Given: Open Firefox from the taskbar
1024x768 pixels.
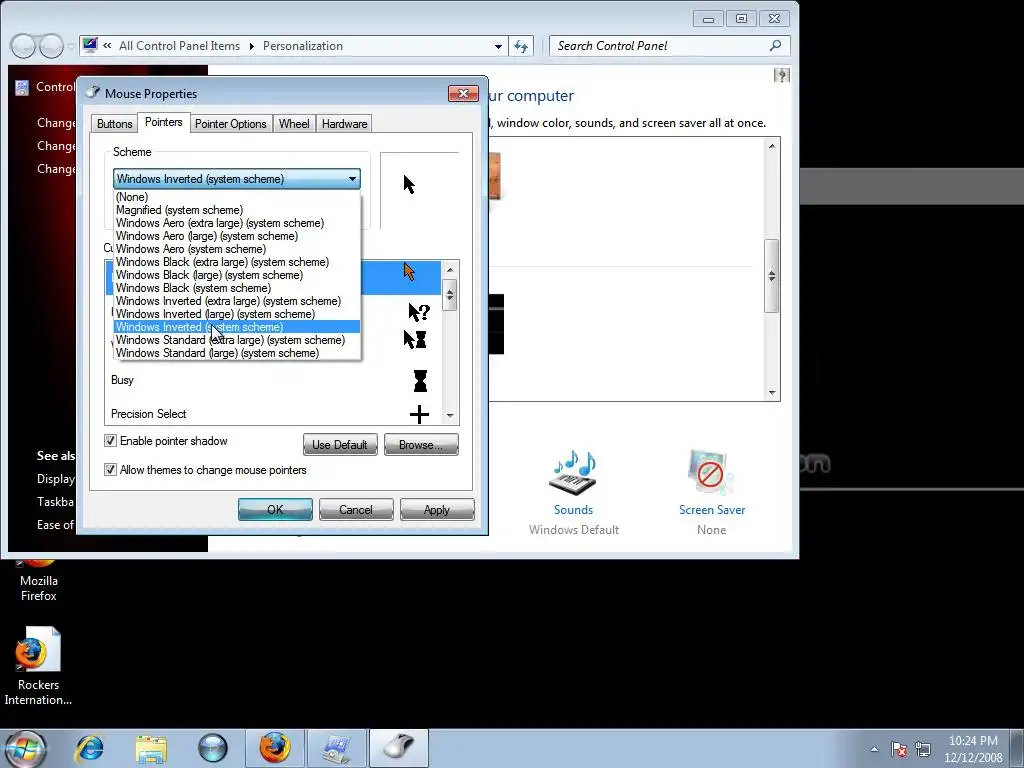Looking at the screenshot, I should point(275,748).
